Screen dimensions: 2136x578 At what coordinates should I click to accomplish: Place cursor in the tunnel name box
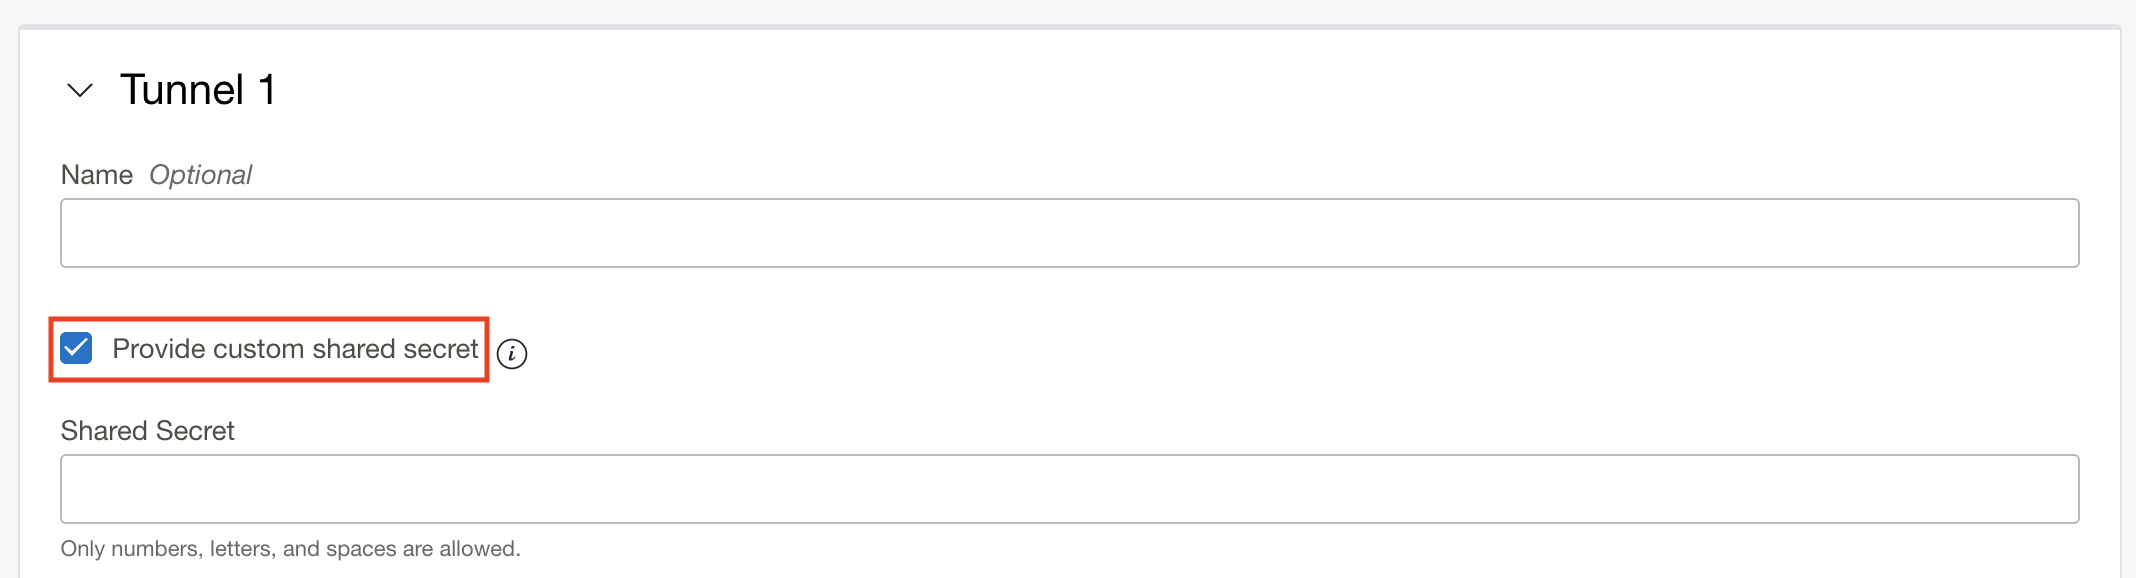point(1069,233)
